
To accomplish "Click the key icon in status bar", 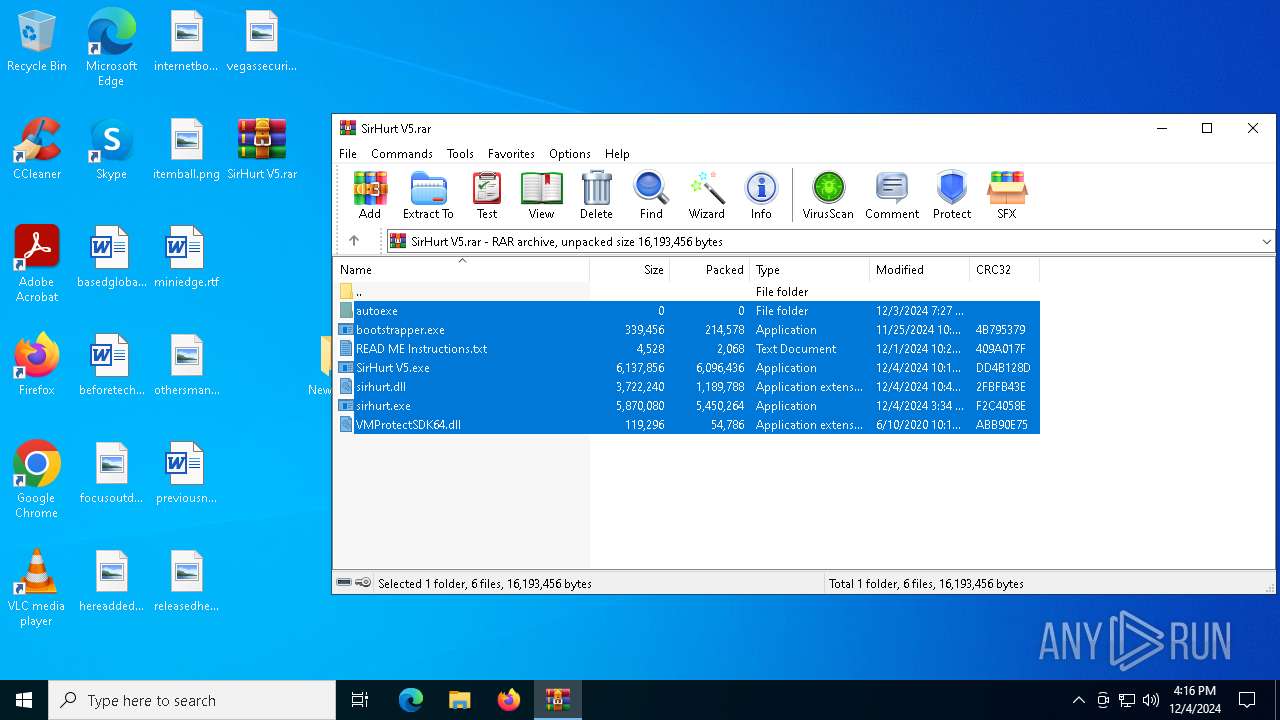I will tap(363, 583).
